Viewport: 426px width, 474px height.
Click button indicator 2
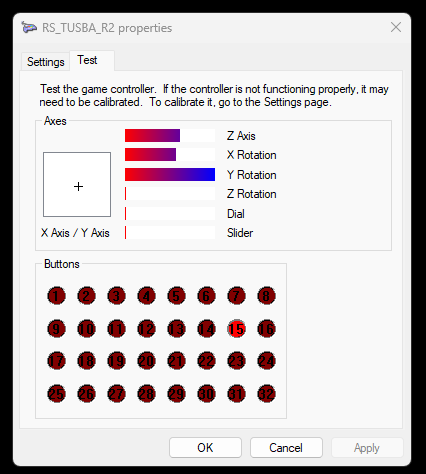[x=86, y=296]
